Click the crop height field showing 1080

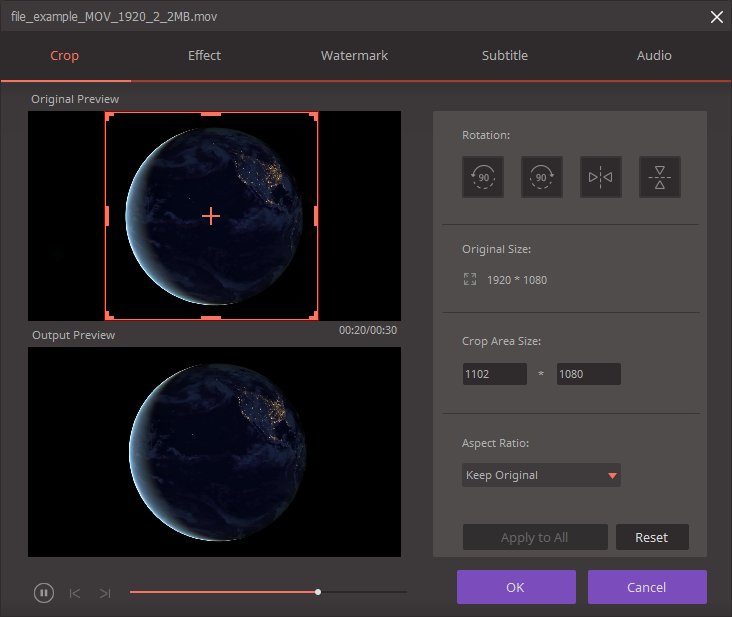click(588, 374)
